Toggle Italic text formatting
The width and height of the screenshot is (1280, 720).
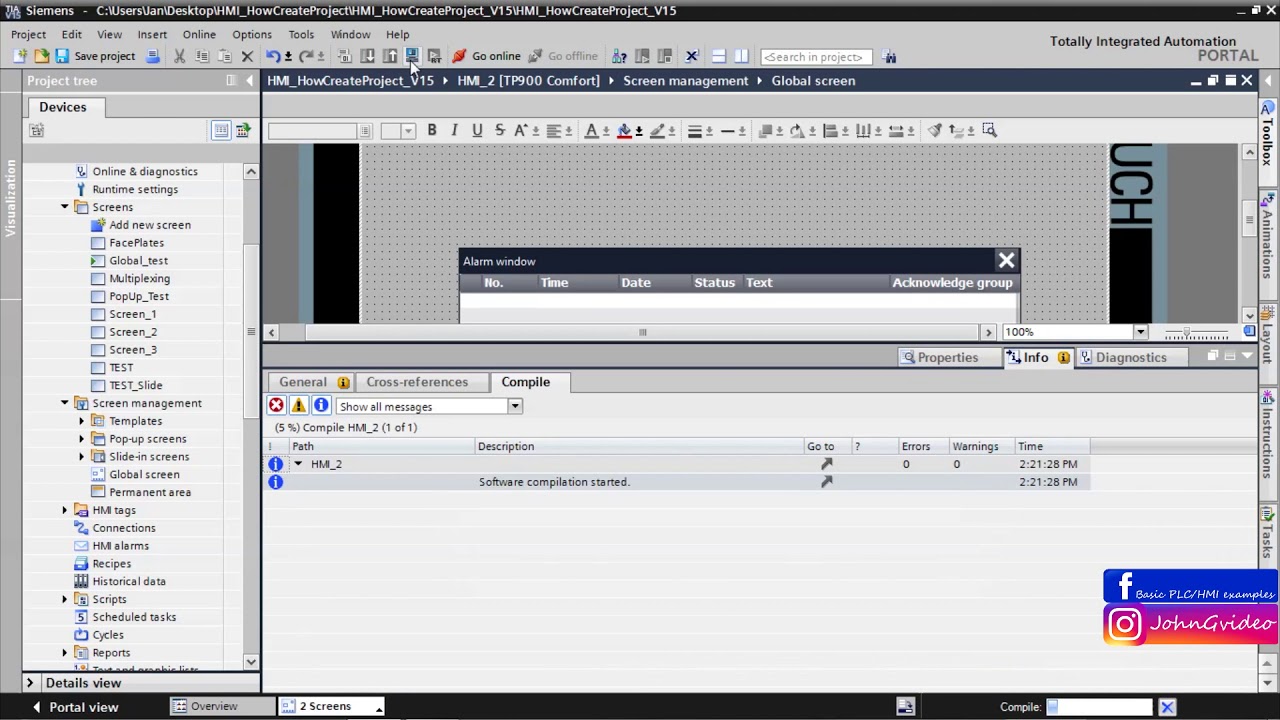454,130
